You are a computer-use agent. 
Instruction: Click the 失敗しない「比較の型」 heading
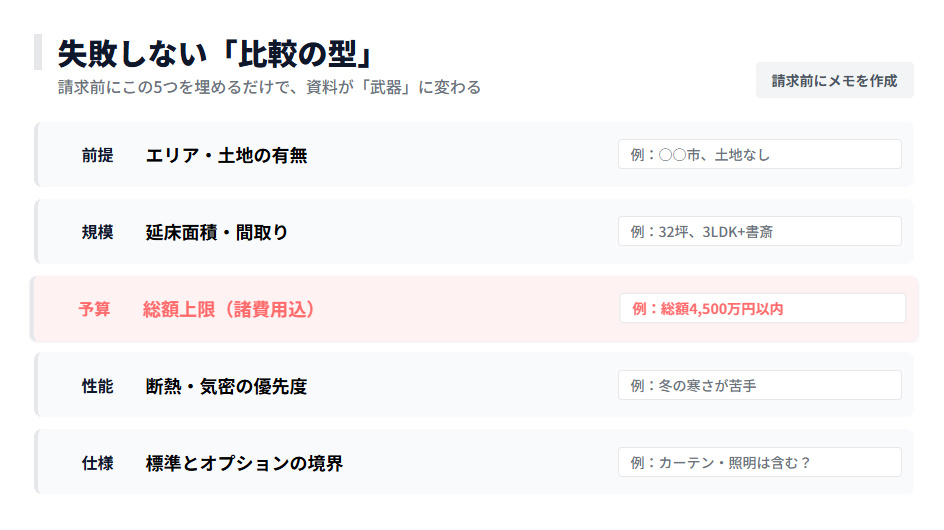pyautogui.click(x=215, y=53)
